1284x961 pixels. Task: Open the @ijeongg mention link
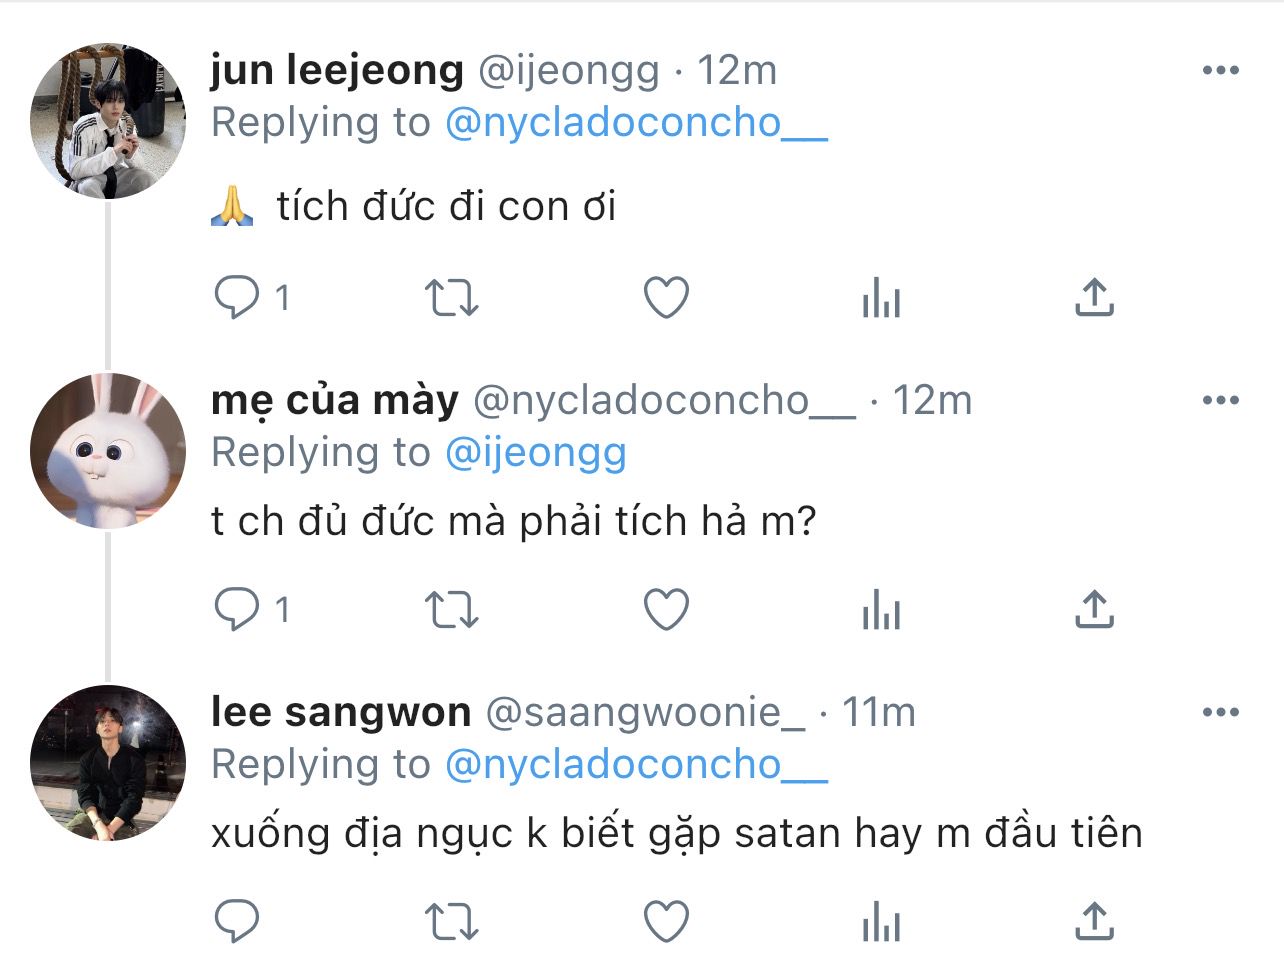coord(535,453)
